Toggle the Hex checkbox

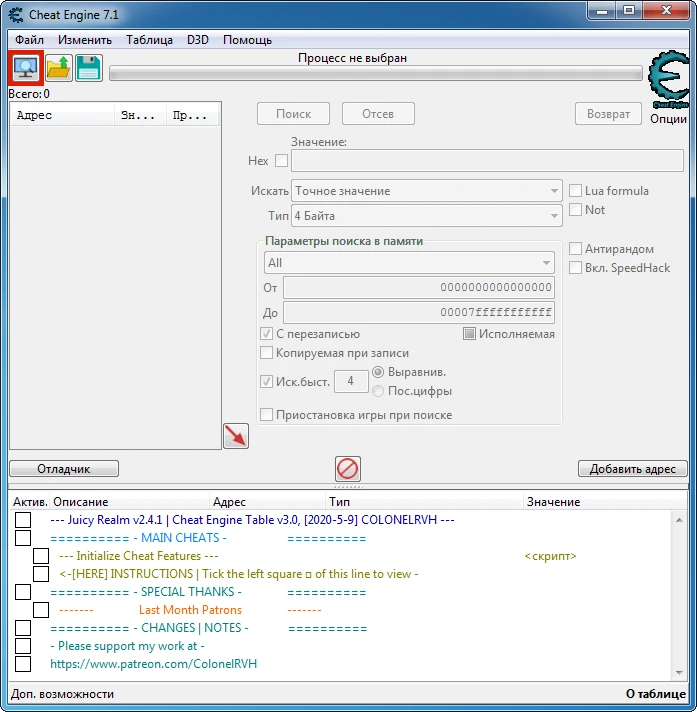point(282,160)
